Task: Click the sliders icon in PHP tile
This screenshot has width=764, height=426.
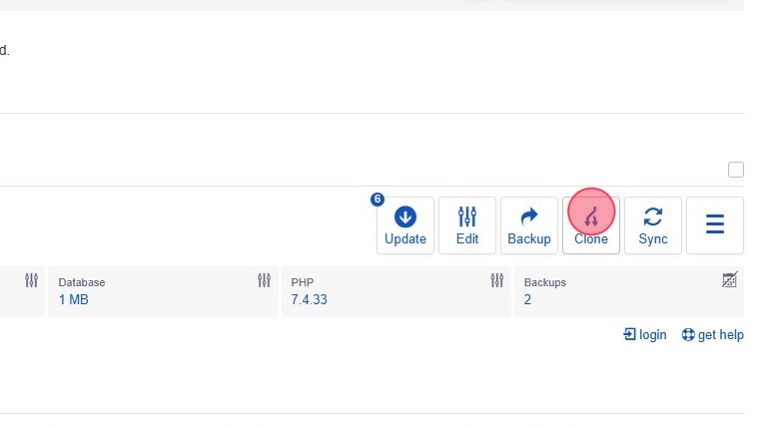Action: 497,281
